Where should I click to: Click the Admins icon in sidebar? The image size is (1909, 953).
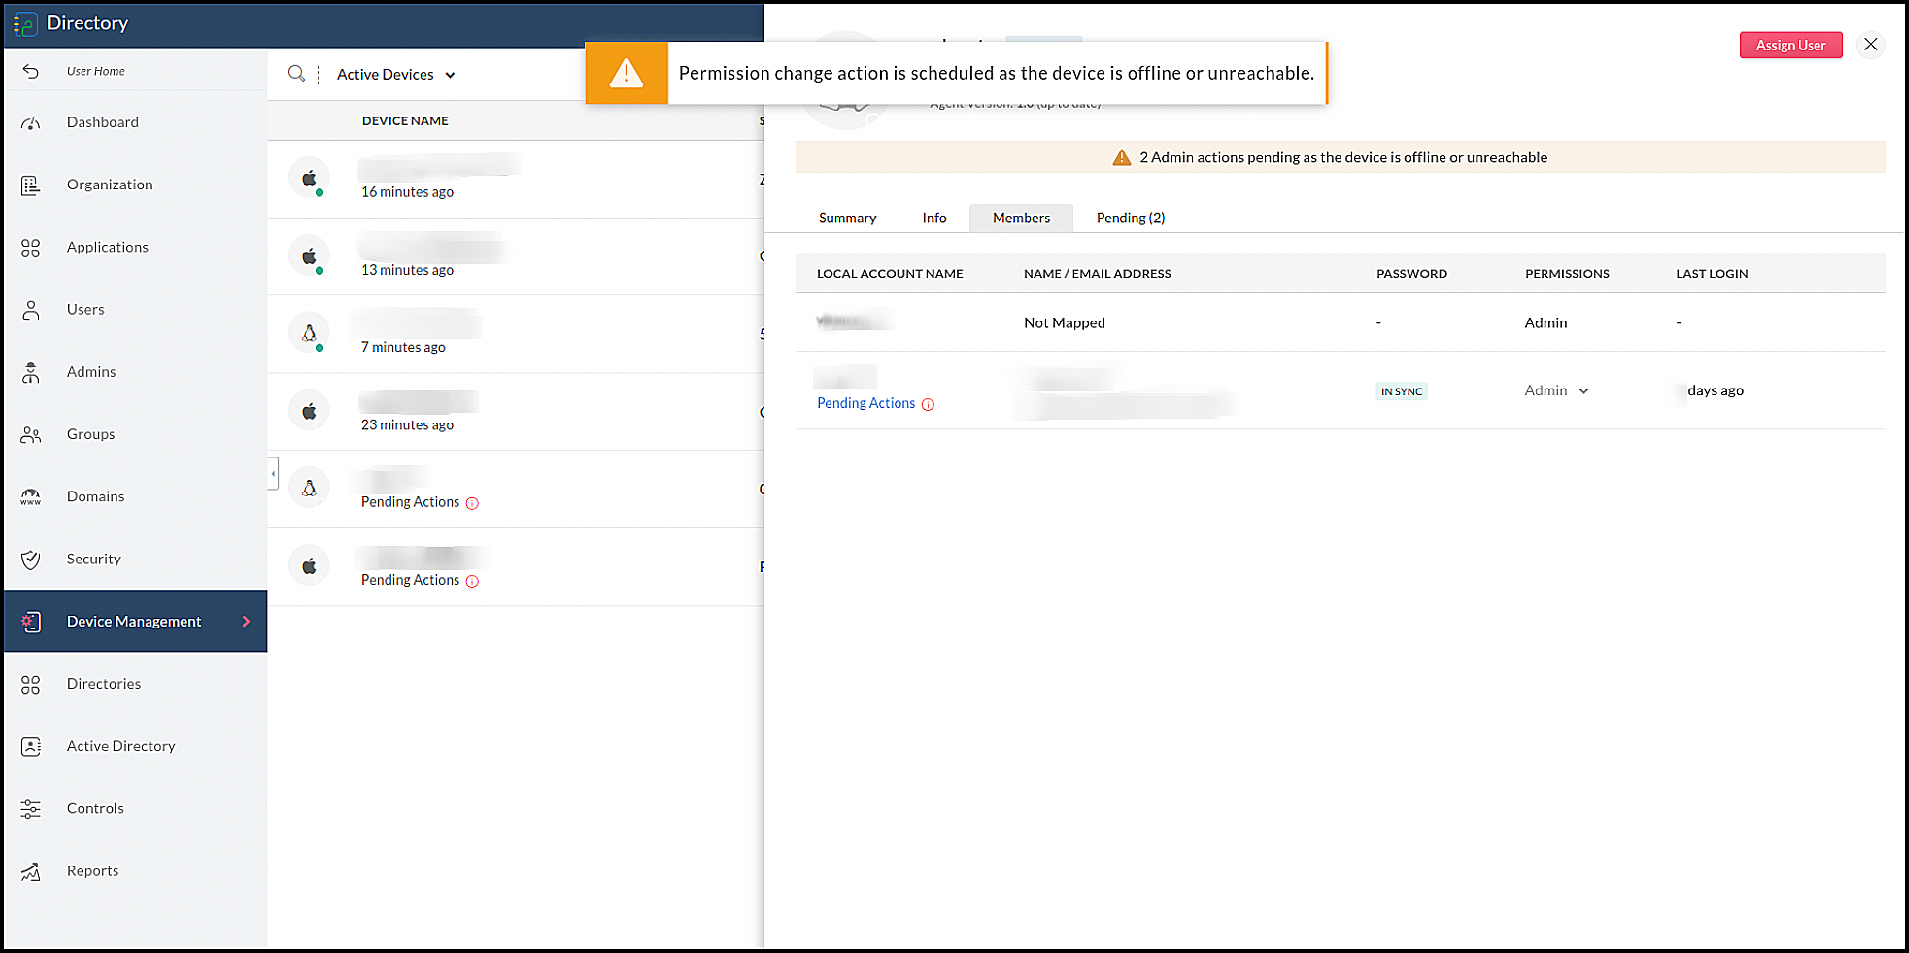[x=31, y=372]
